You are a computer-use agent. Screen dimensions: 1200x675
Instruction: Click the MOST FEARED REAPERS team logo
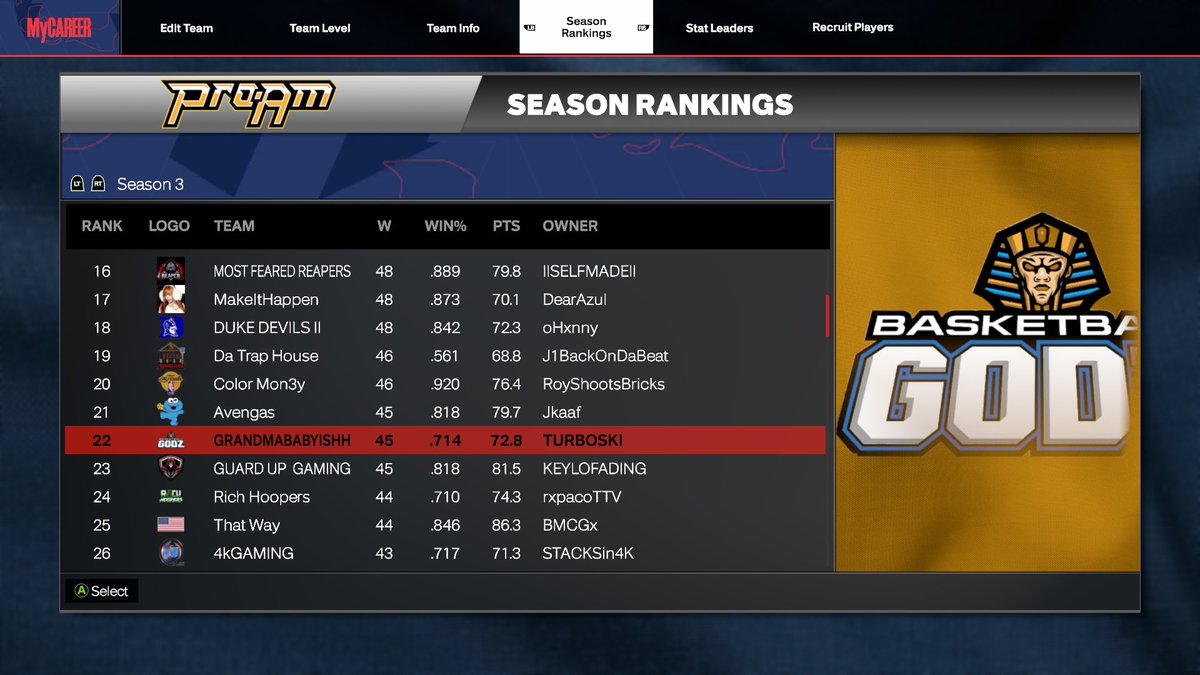pos(170,271)
